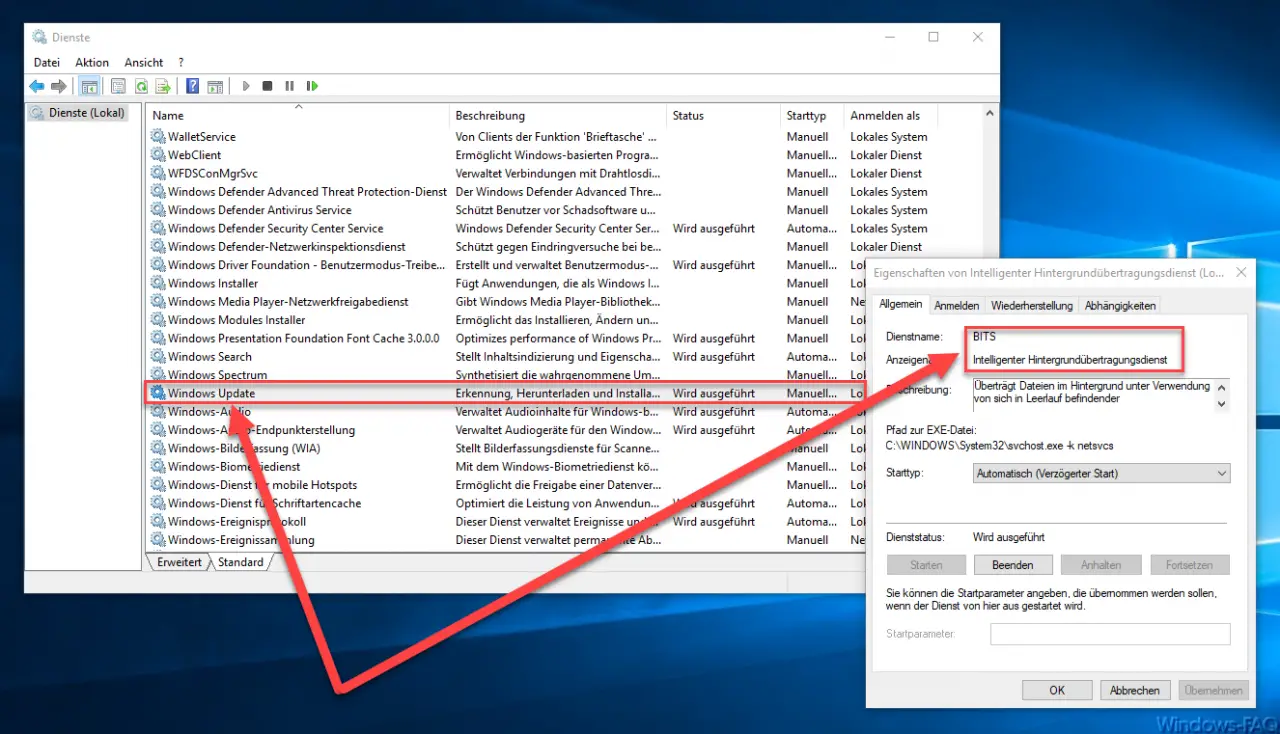Image resolution: width=1280 pixels, height=734 pixels.
Task: Click the Abbrechen button
Action: 1135,690
